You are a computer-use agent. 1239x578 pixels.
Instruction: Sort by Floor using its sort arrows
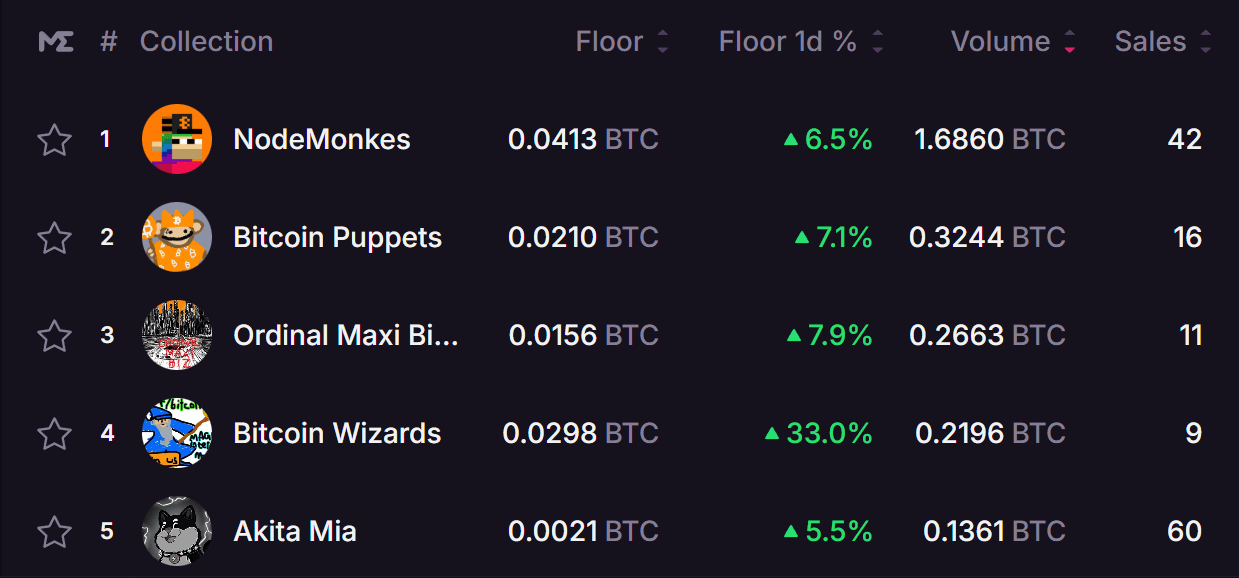coord(662,42)
